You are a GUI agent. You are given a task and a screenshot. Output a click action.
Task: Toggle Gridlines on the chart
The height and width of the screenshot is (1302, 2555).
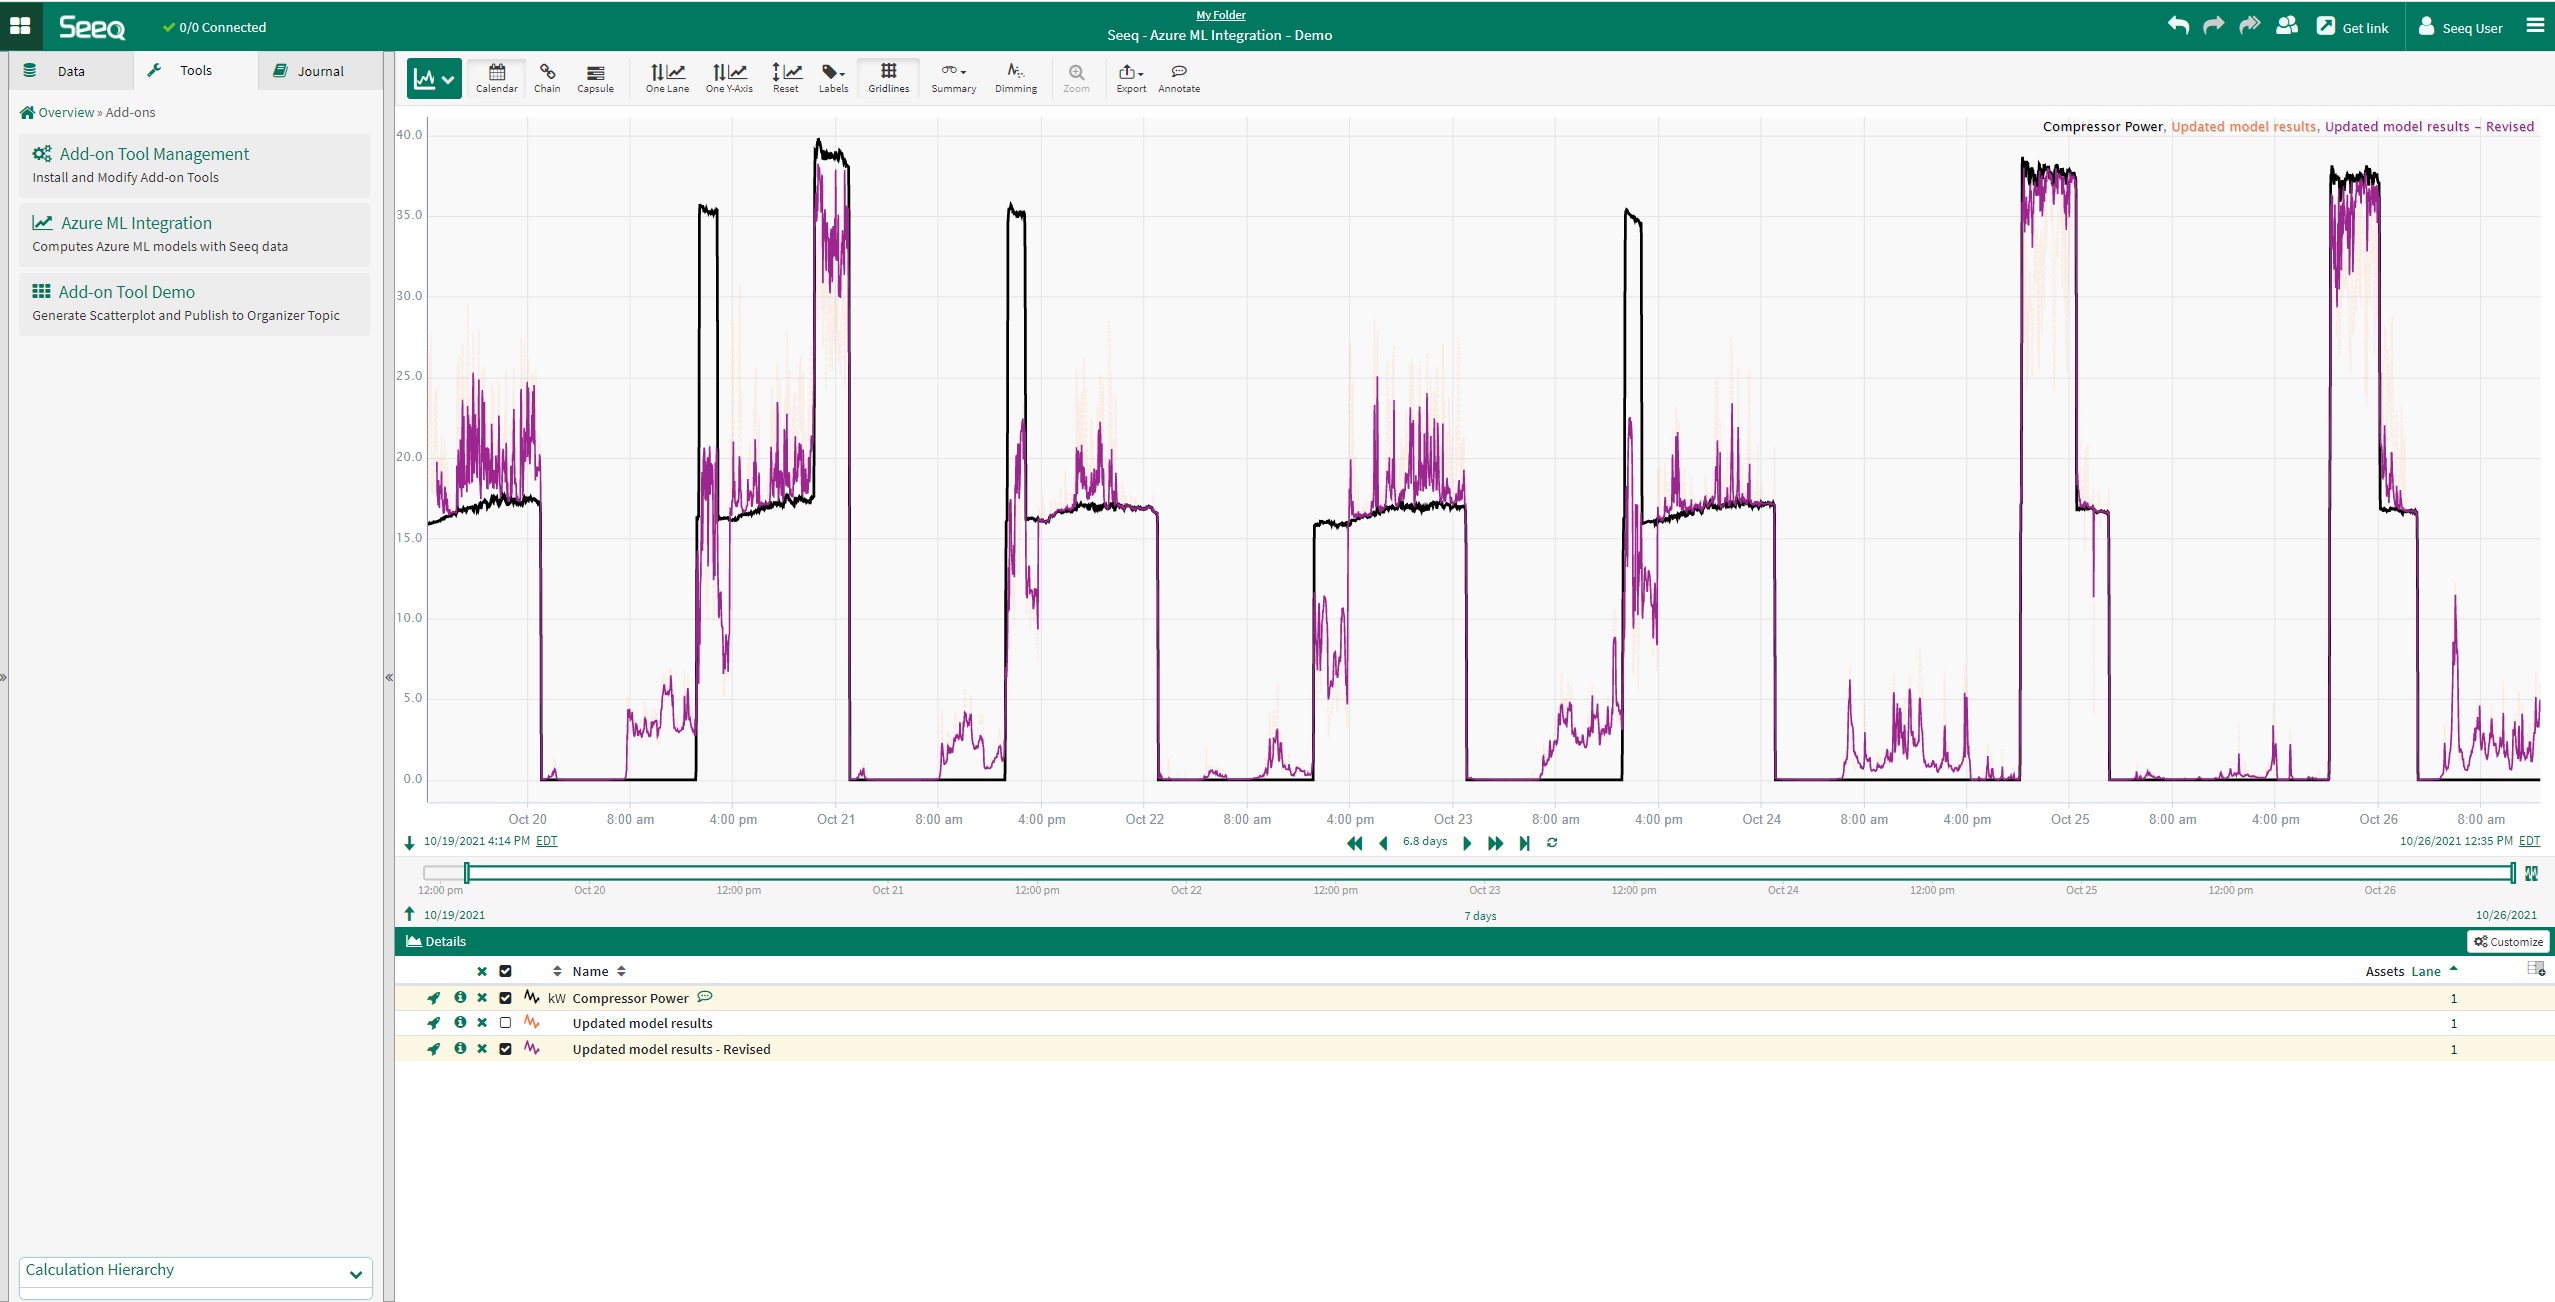pyautogui.click(x=888, y=77)
